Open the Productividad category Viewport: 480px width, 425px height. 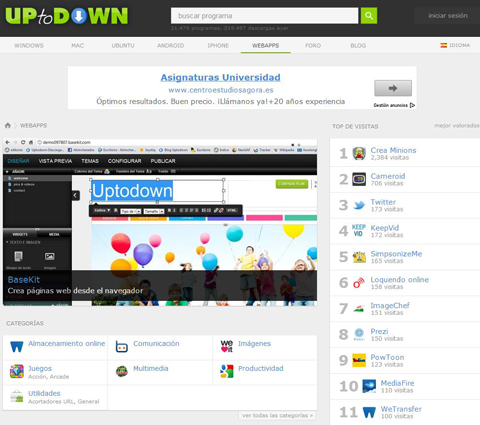[261, 368]
